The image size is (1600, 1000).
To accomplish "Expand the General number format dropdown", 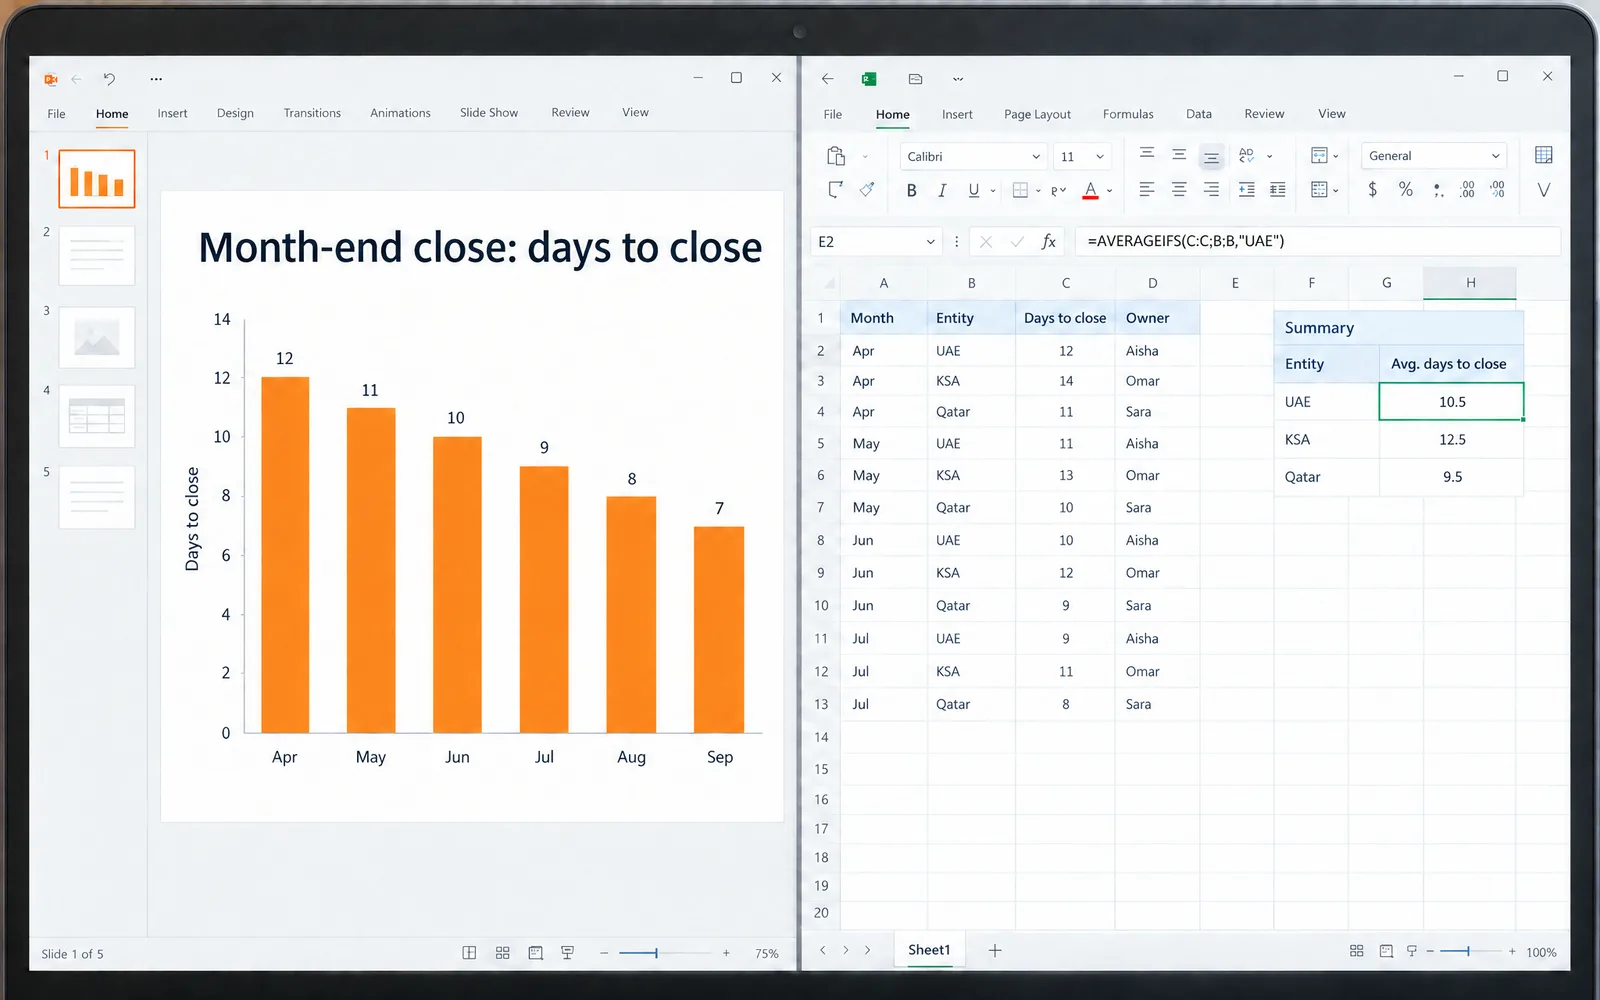I will 1496,156.
